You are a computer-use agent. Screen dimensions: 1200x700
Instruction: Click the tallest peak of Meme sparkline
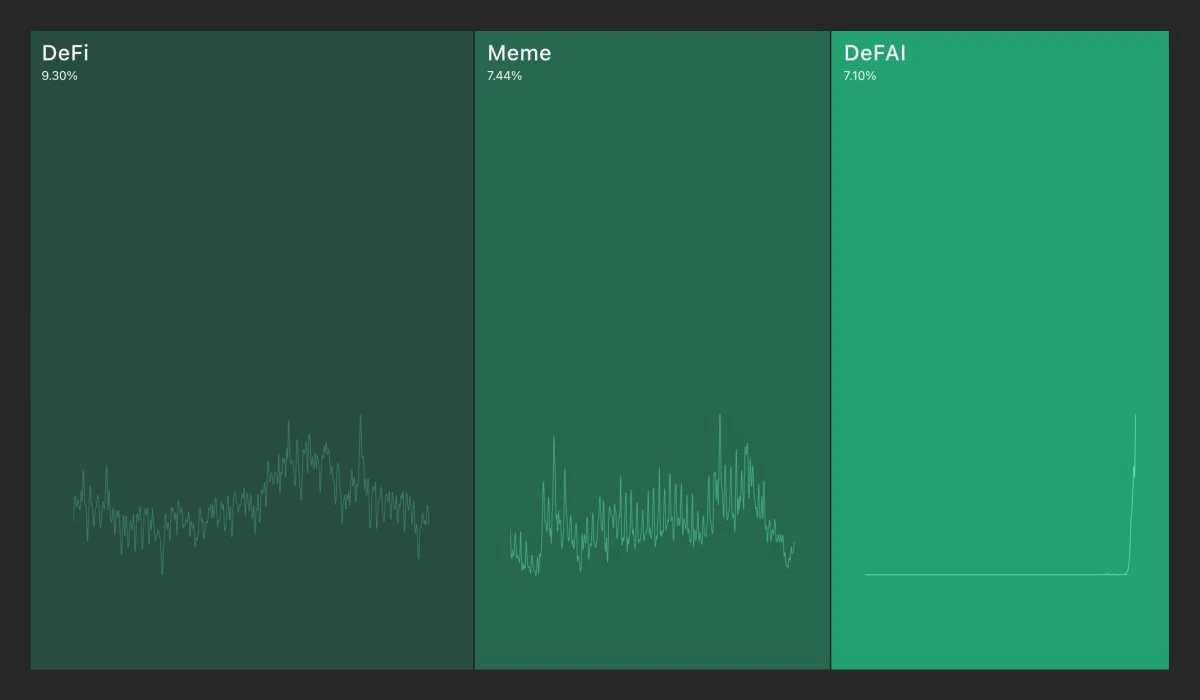tap(719, 417)
